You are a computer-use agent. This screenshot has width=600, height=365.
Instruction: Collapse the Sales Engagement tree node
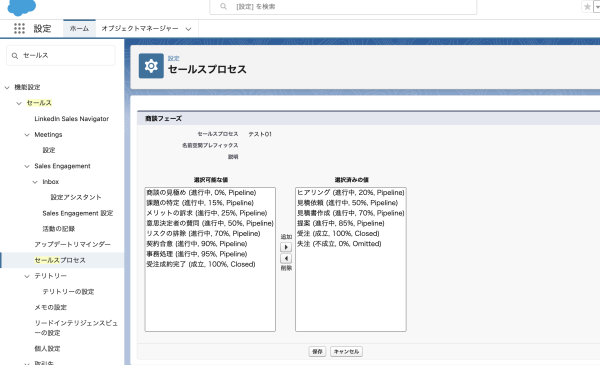pos(27,166)
